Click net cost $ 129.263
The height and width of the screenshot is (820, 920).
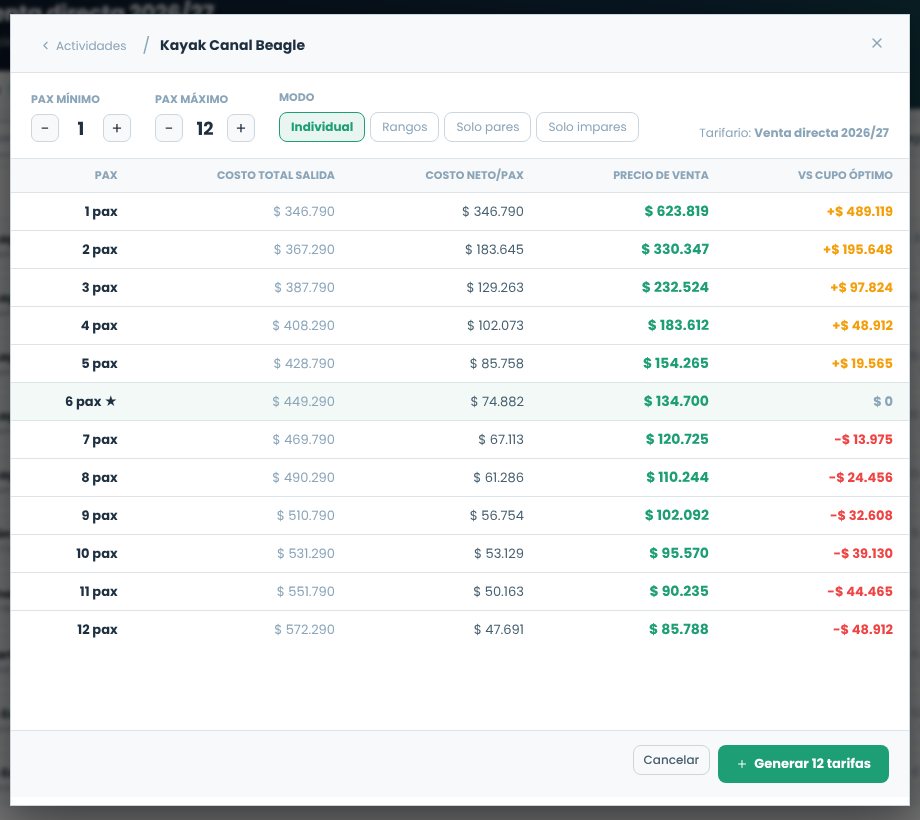click(495, 287)
